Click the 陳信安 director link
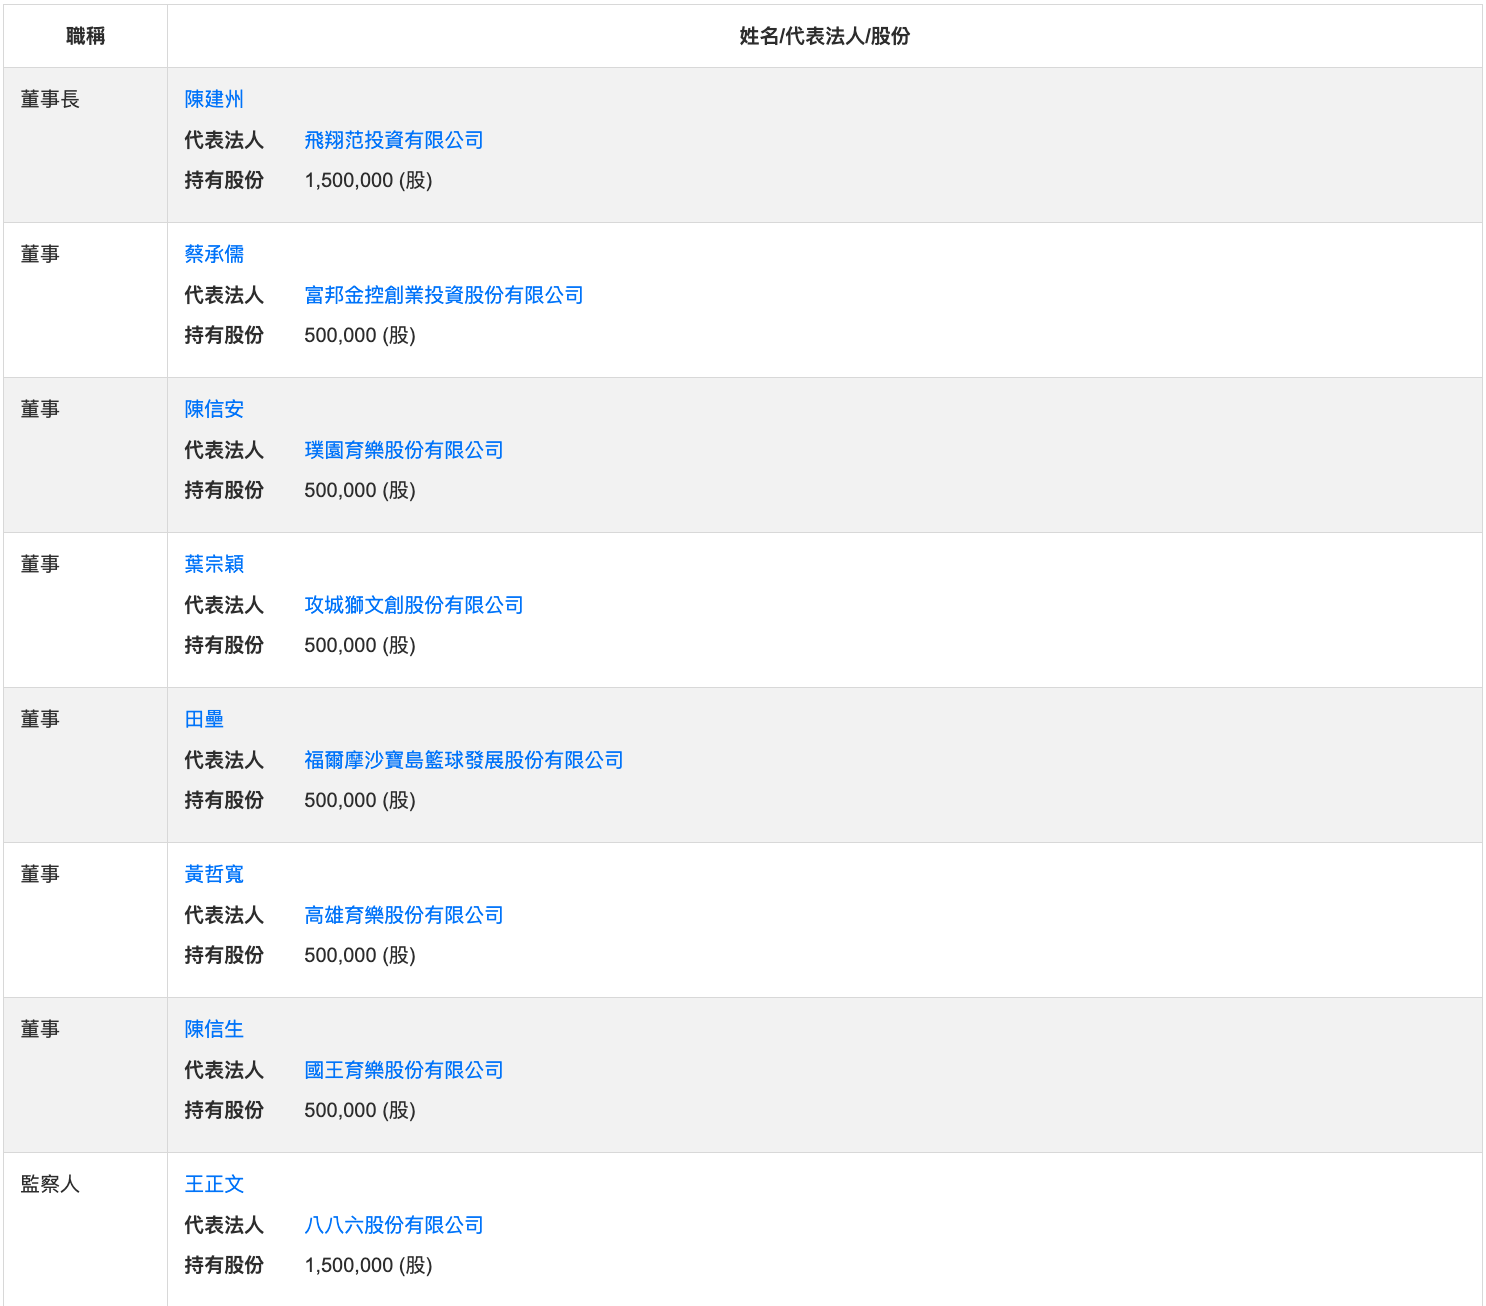The width and height of the screenshot is (1486, 1306). [214, 409]
